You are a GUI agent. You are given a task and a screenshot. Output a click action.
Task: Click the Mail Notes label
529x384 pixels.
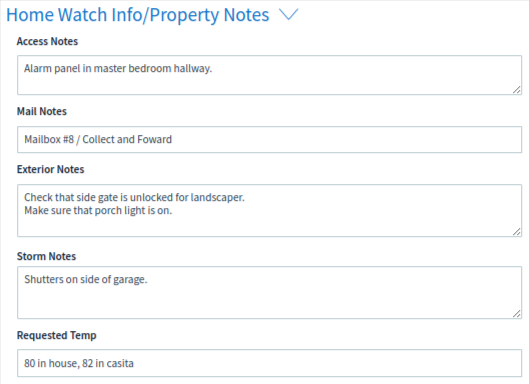(42, 111)
